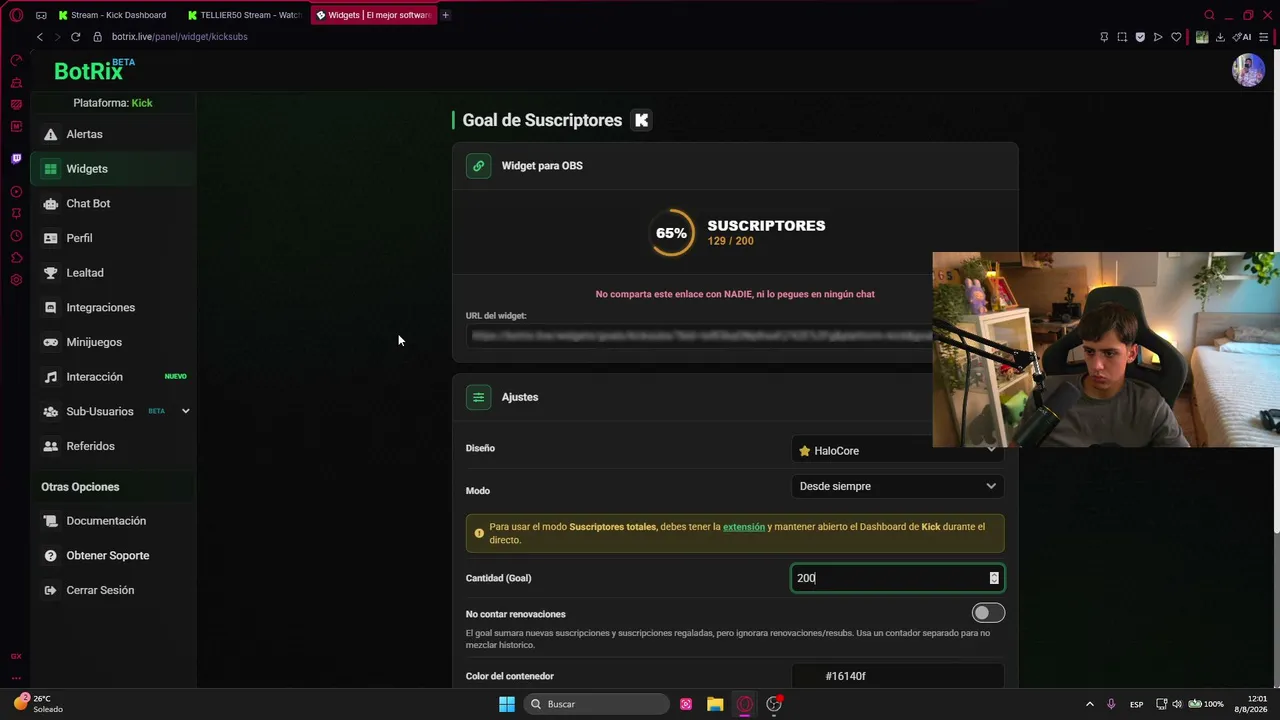Select the Widgets | El mejor software tab
This screenshot has width=1280, height=720.
pyautogui.click(x=374, y=15)
